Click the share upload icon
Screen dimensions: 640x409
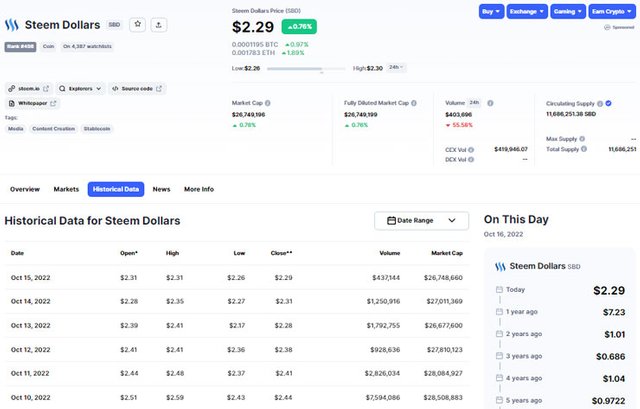click(x=159, y=25)
